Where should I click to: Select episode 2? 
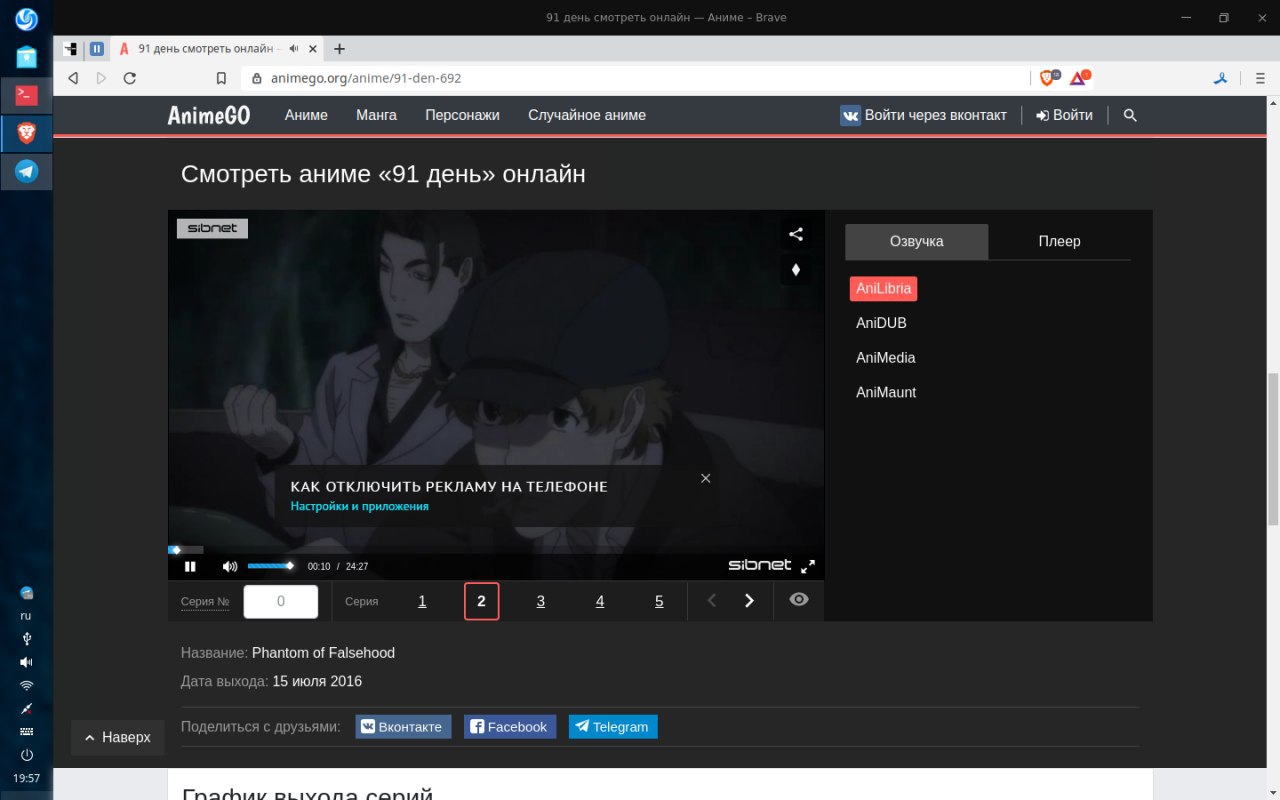tap(482, 601)
